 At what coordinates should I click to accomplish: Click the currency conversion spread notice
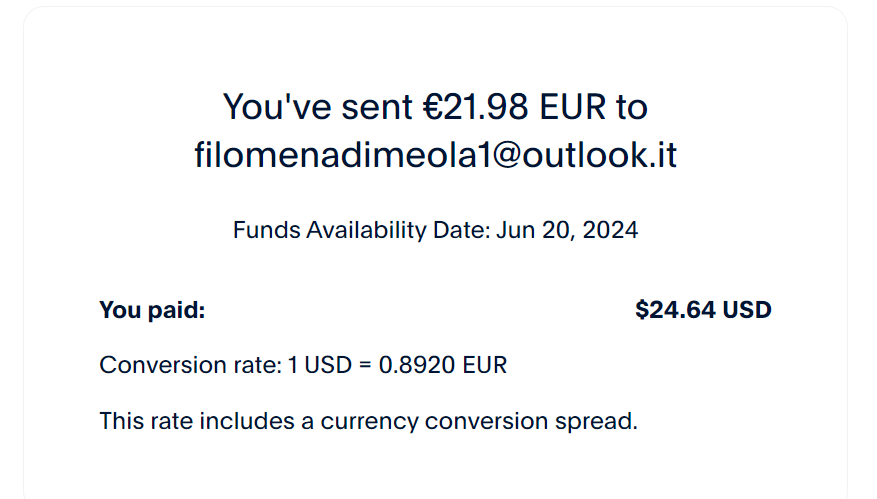point(368,421)
